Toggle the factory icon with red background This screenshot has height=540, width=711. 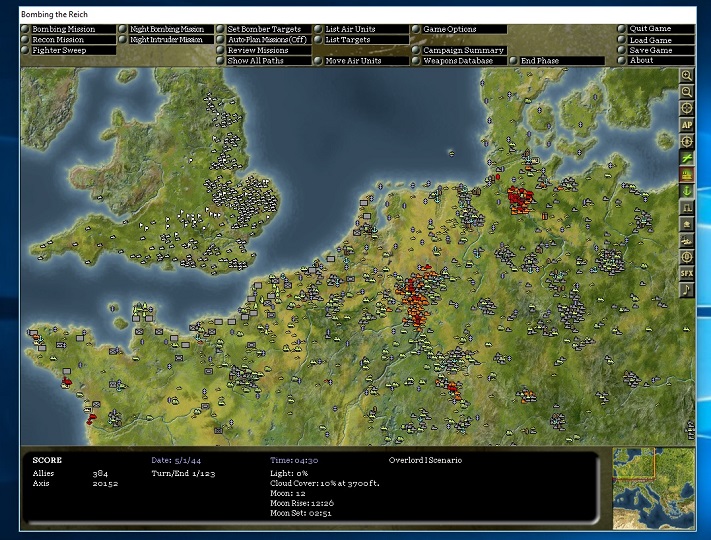tap(687, 174)
